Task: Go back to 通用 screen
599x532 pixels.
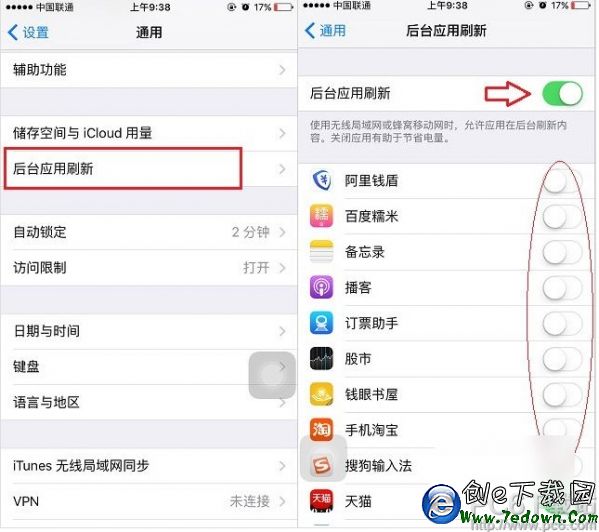Action: (x=325, y=31)
